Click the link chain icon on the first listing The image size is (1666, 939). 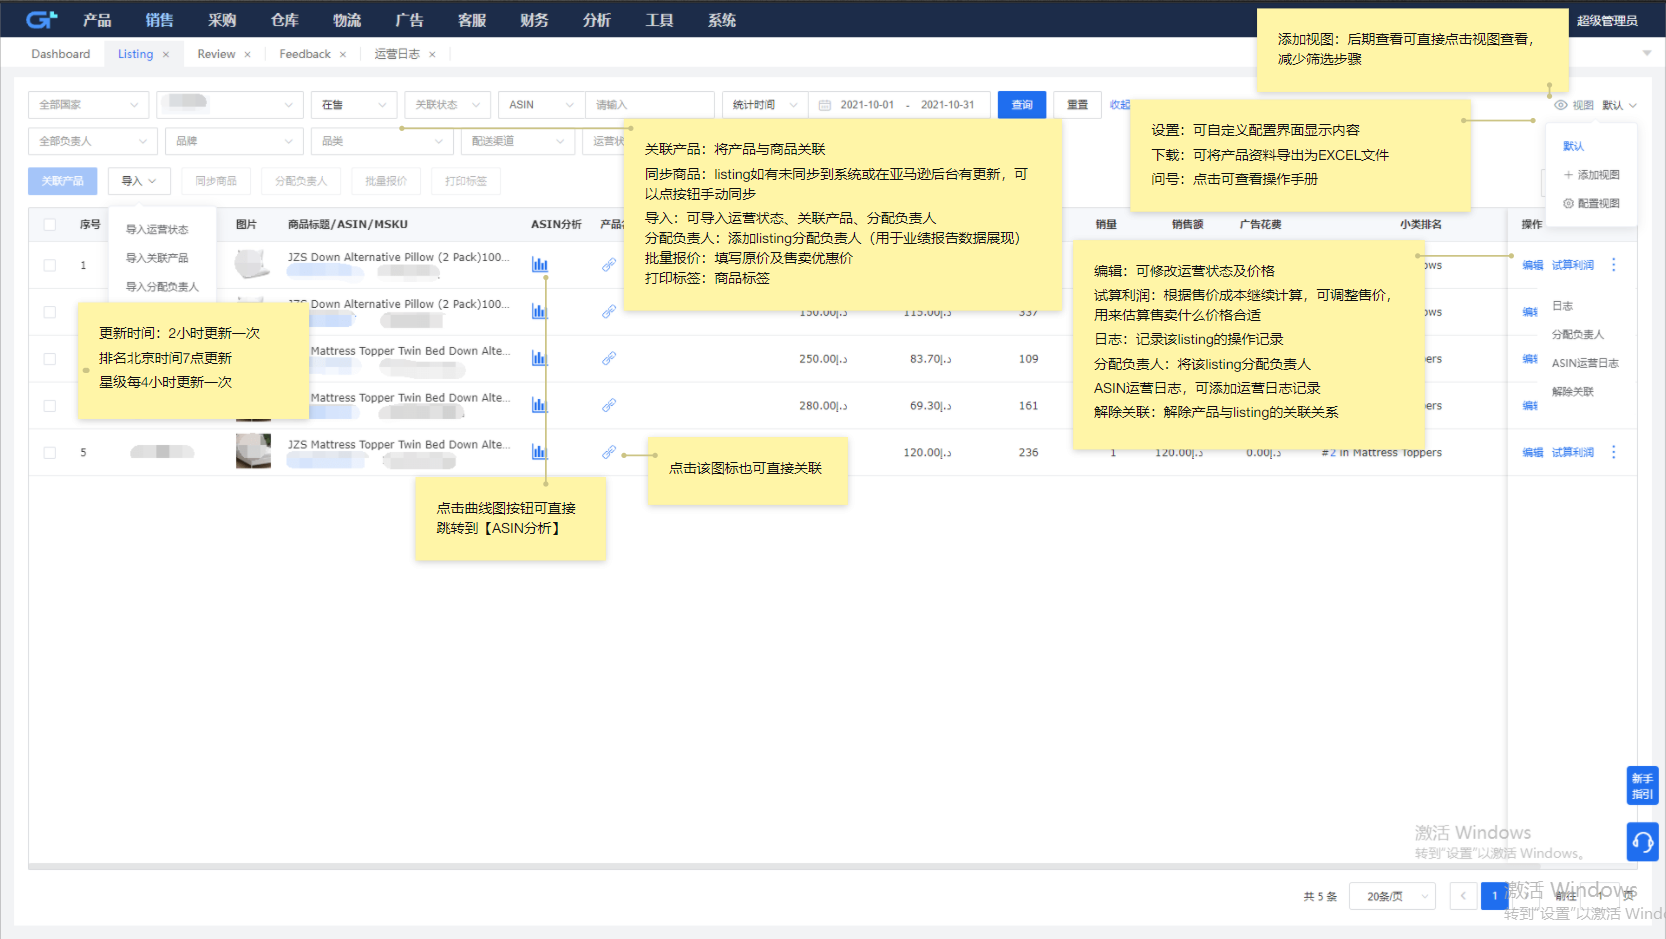(x=609, y=265)
